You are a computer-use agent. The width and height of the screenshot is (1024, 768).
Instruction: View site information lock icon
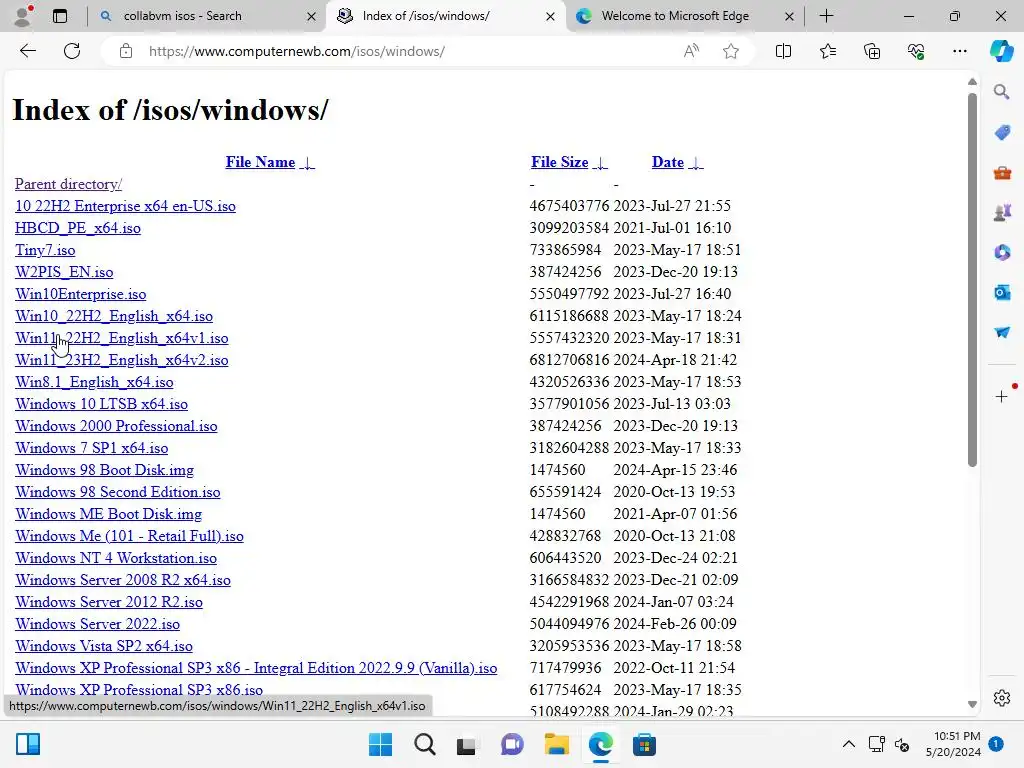coord(126,51)
